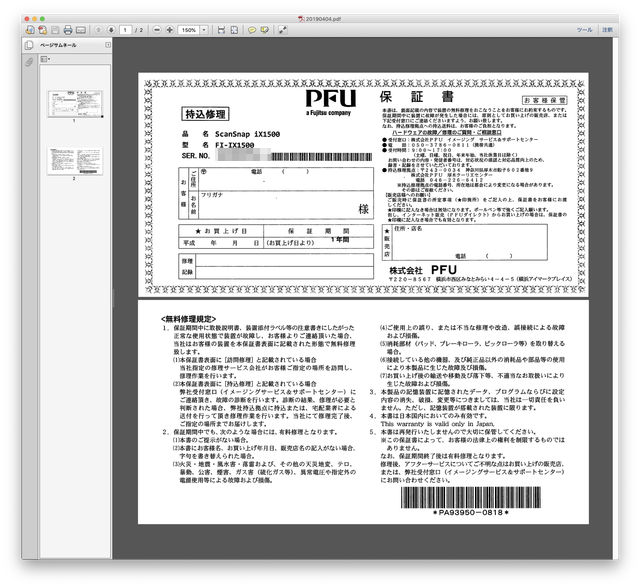Open the 注釈 pane

[607, 30]
